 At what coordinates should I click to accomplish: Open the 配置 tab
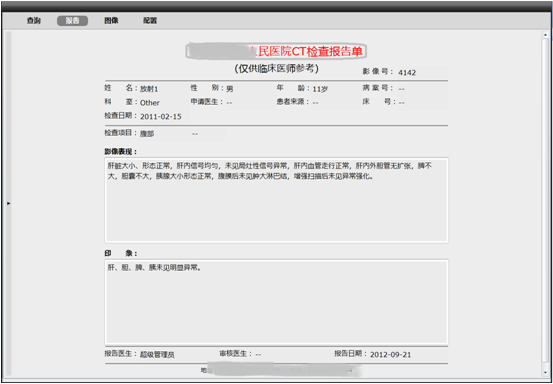(x=150, y=21)
